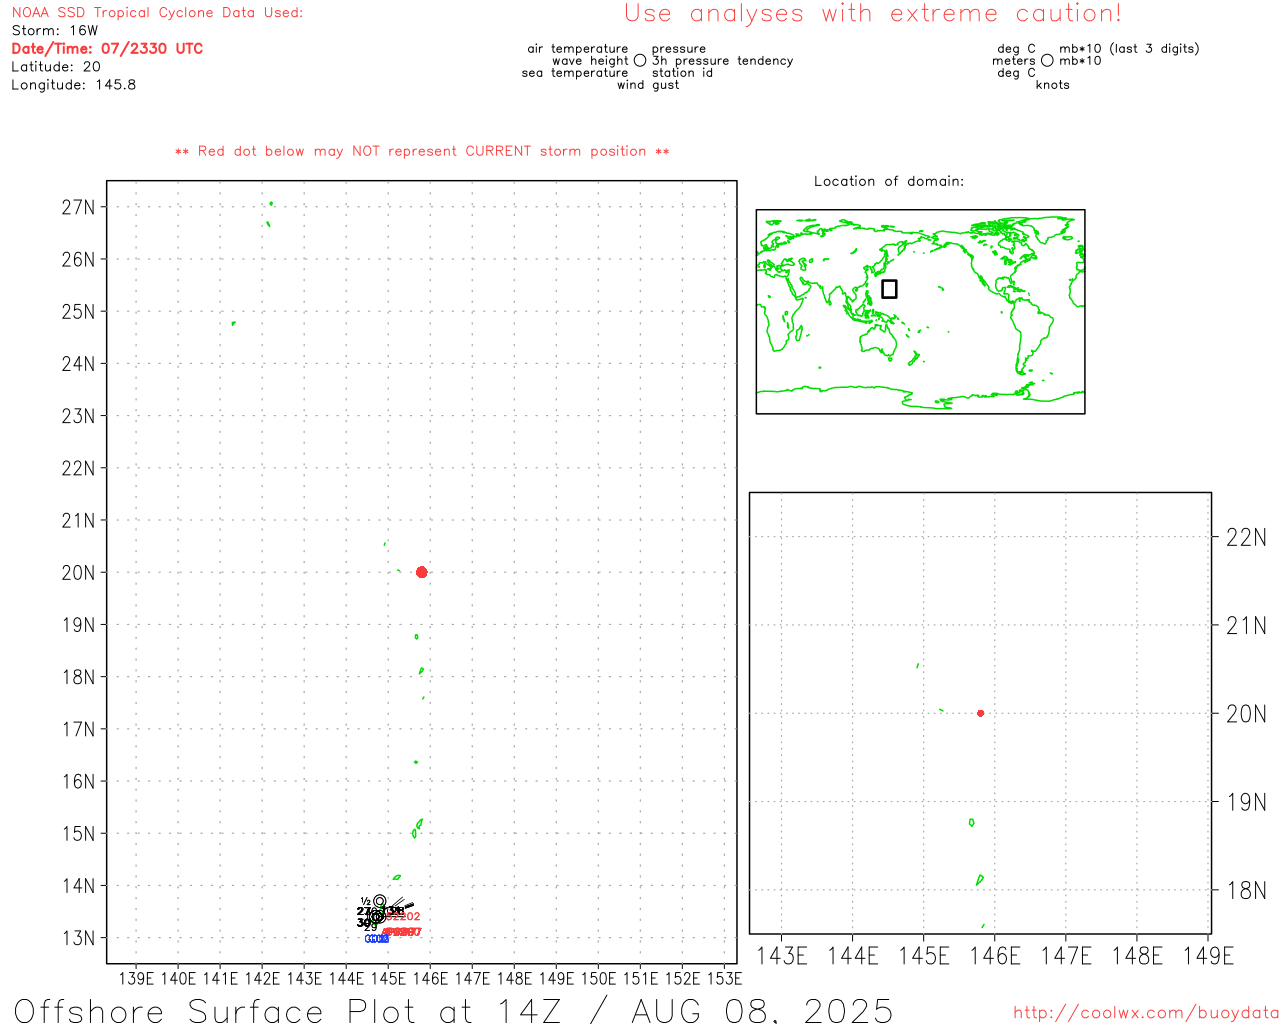This screenshot has width=1280, height=1024.
Task: Click the 'knots' units label
Action: [x=1053, y=85]
